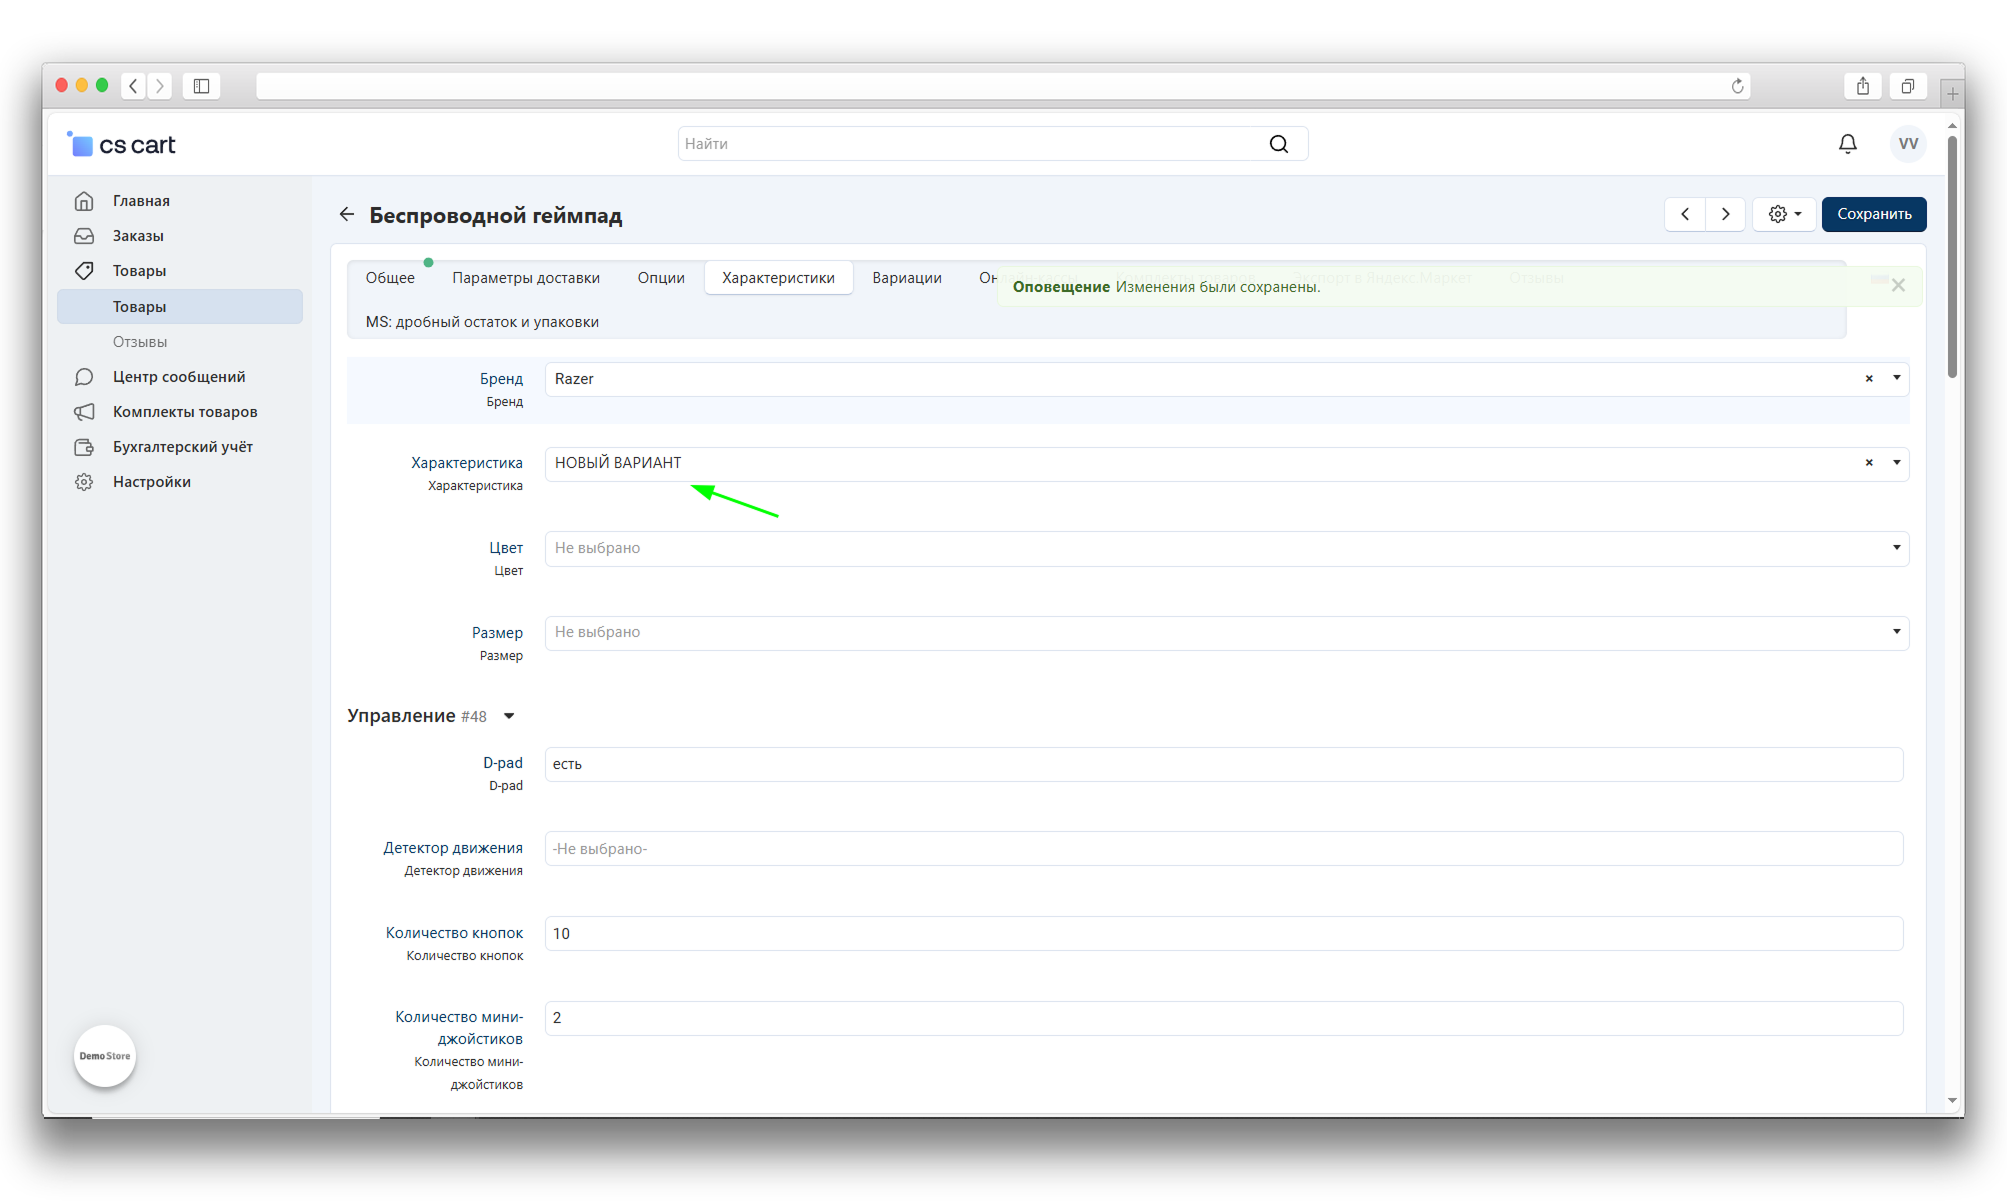Open the message center (Центр сообщений) icon
The image size is (2007, 1201).
click(84, 377)
